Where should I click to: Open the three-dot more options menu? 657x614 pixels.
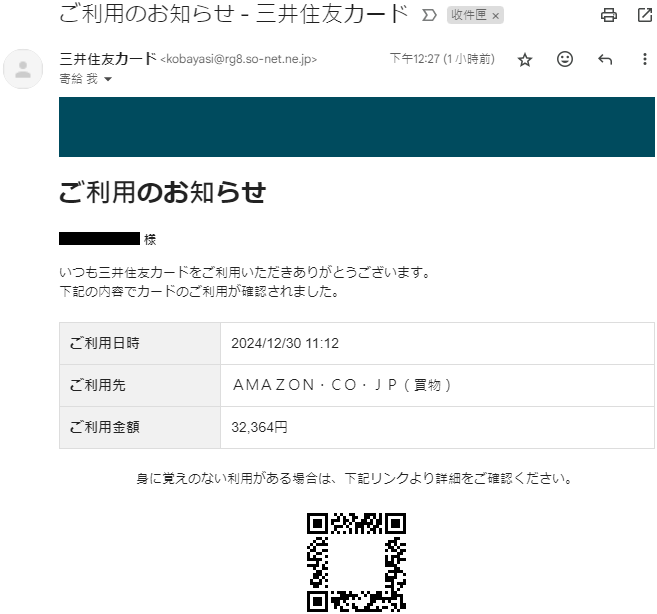(644, 59)
